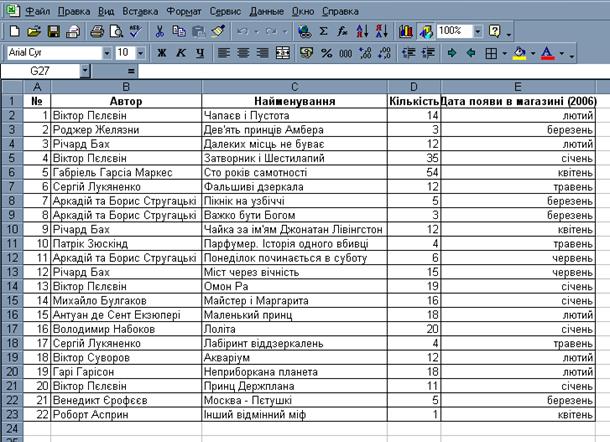Viewport: 610px width, 442px height.
Task: Open the Сервис menu
Action: (x=226, y=12)
